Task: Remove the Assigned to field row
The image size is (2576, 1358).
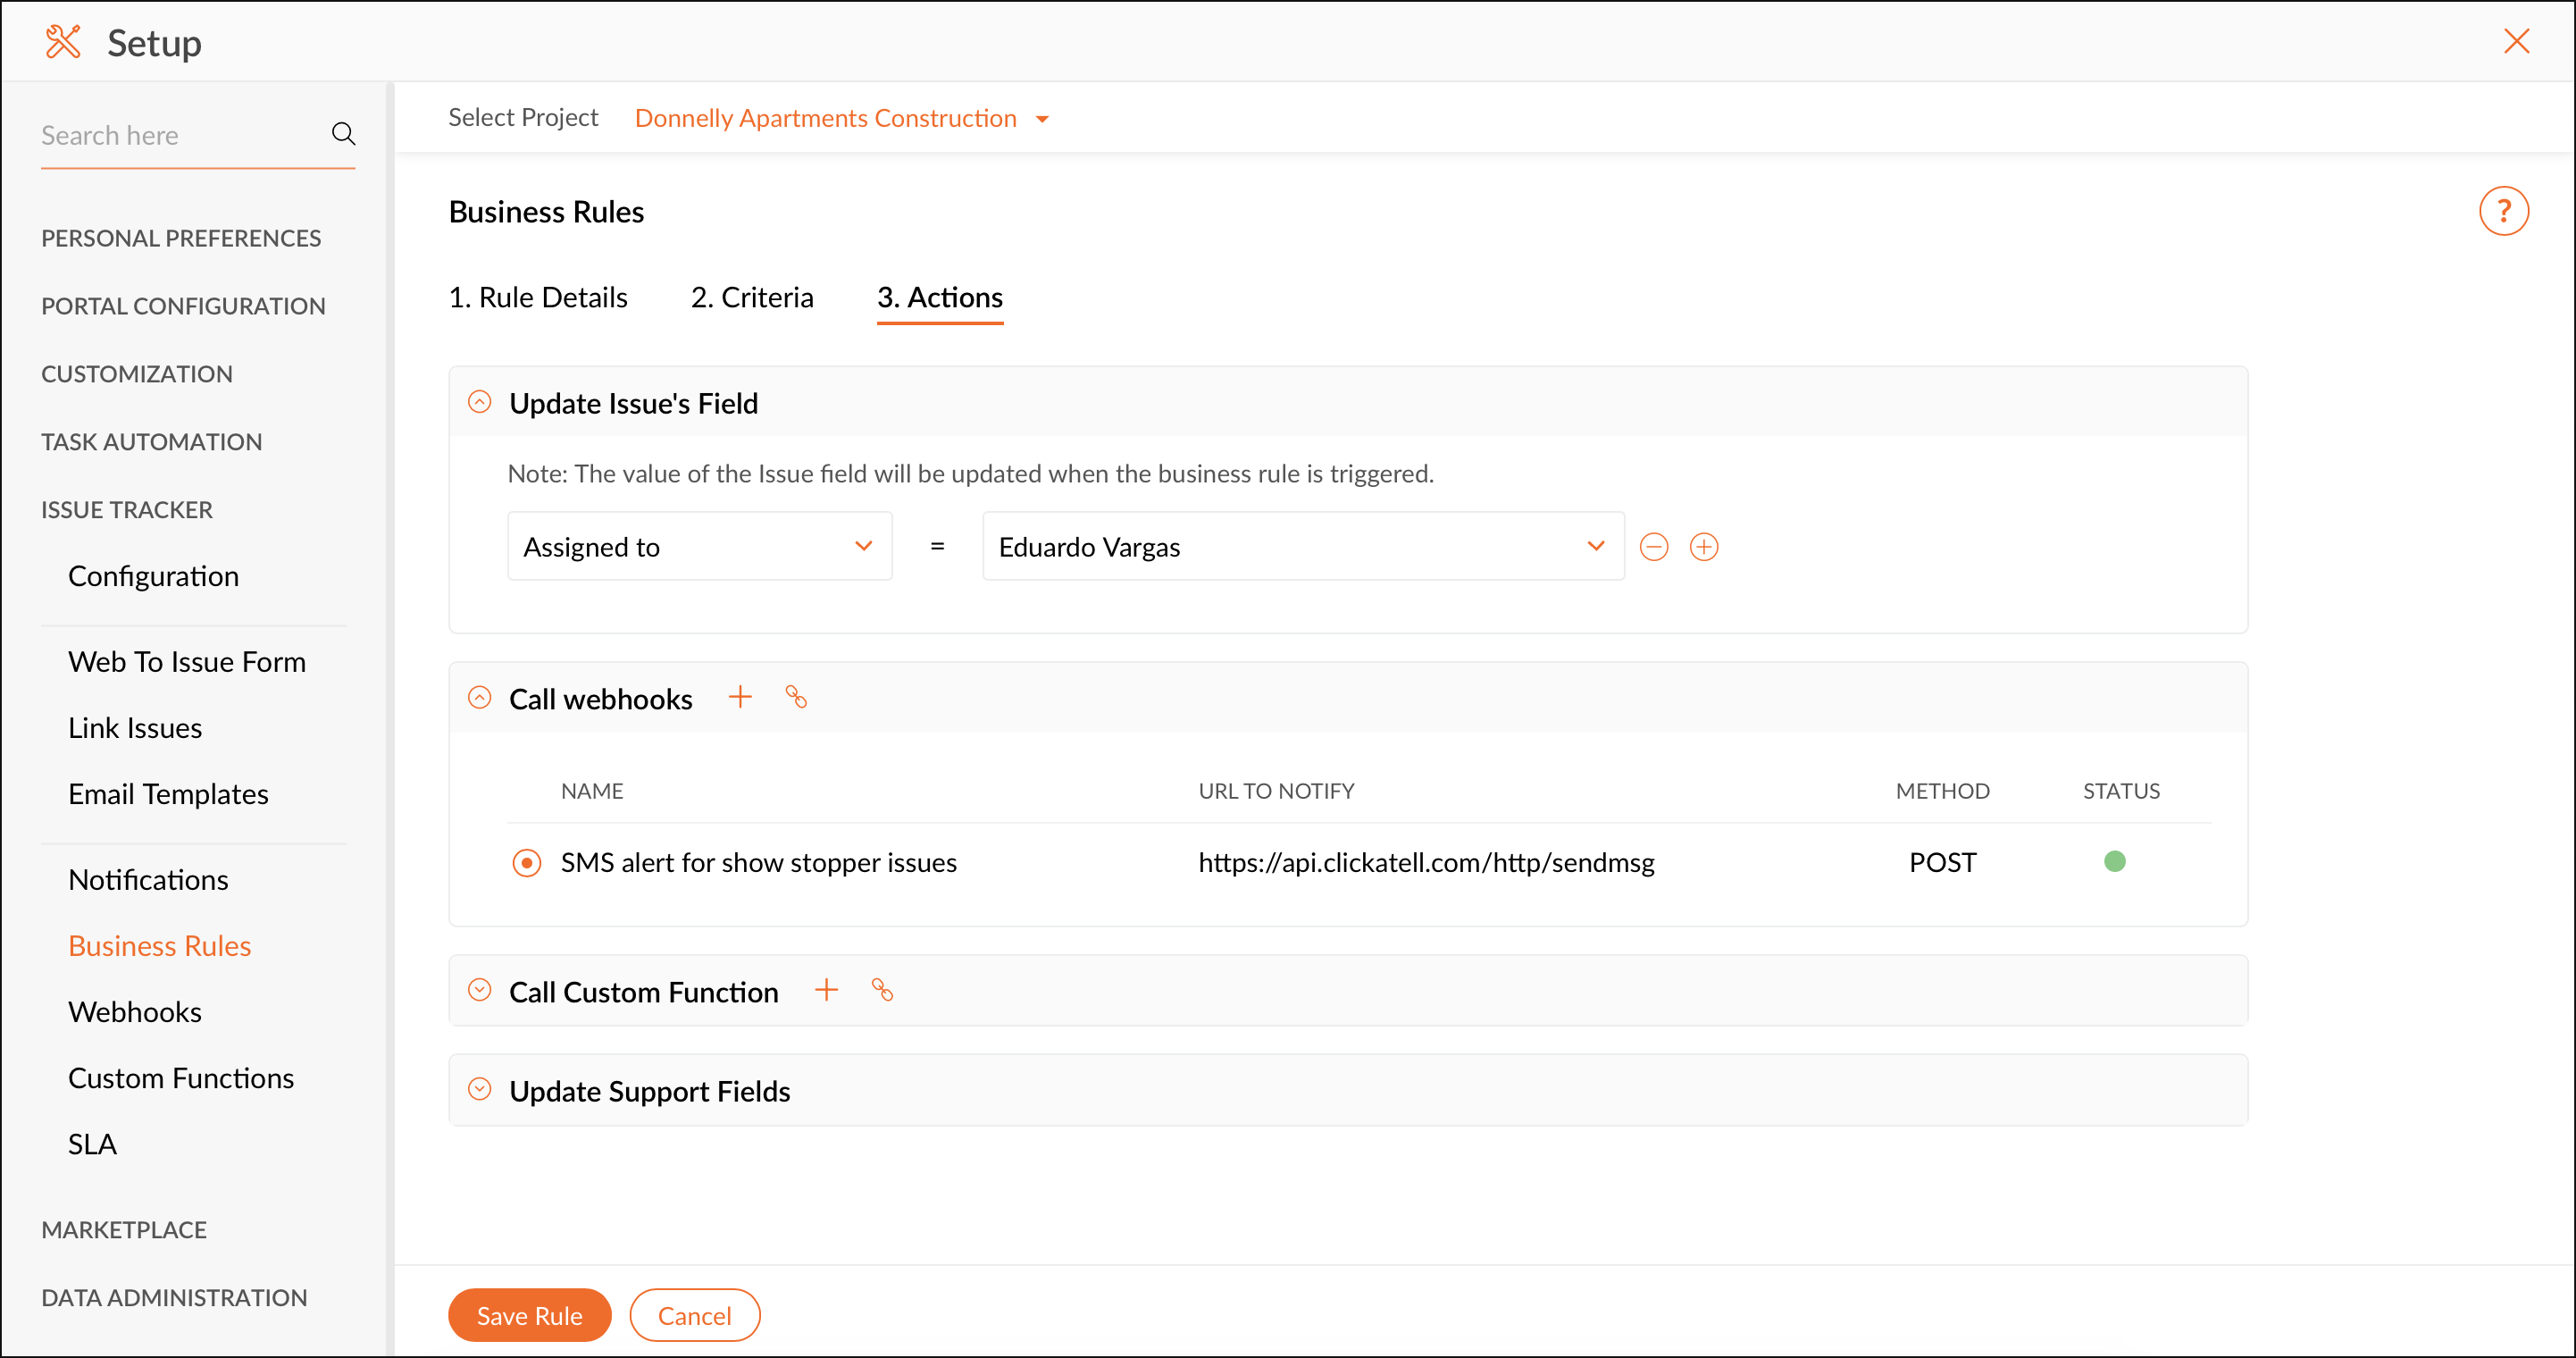Action: click(x=1654, y=547)
